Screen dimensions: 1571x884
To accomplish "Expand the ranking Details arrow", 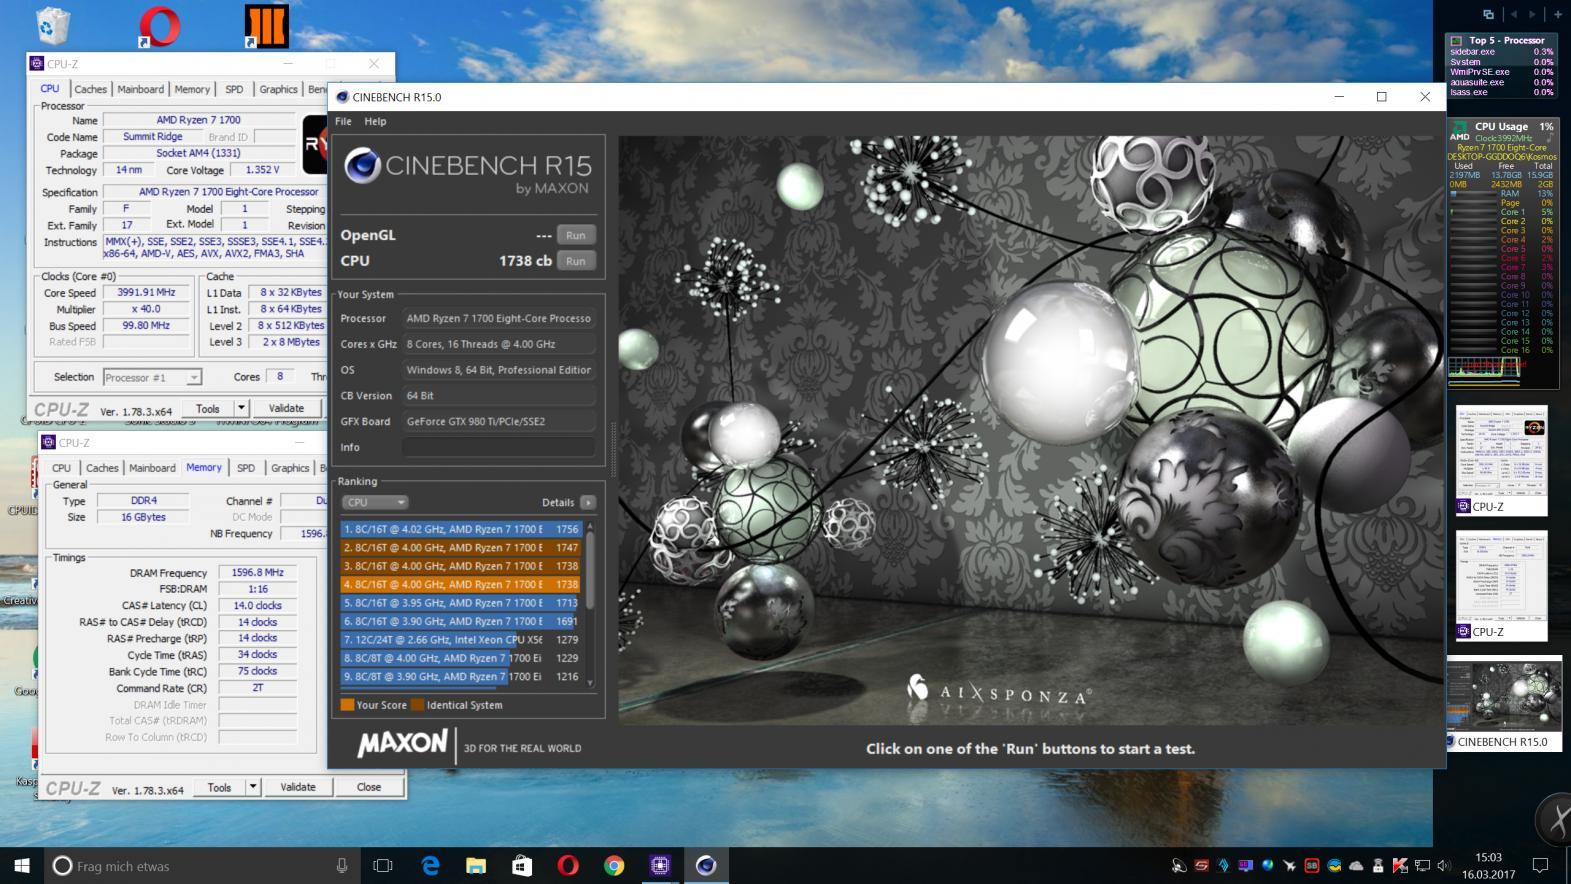I will pyautogui.click(x=588, y=502).
